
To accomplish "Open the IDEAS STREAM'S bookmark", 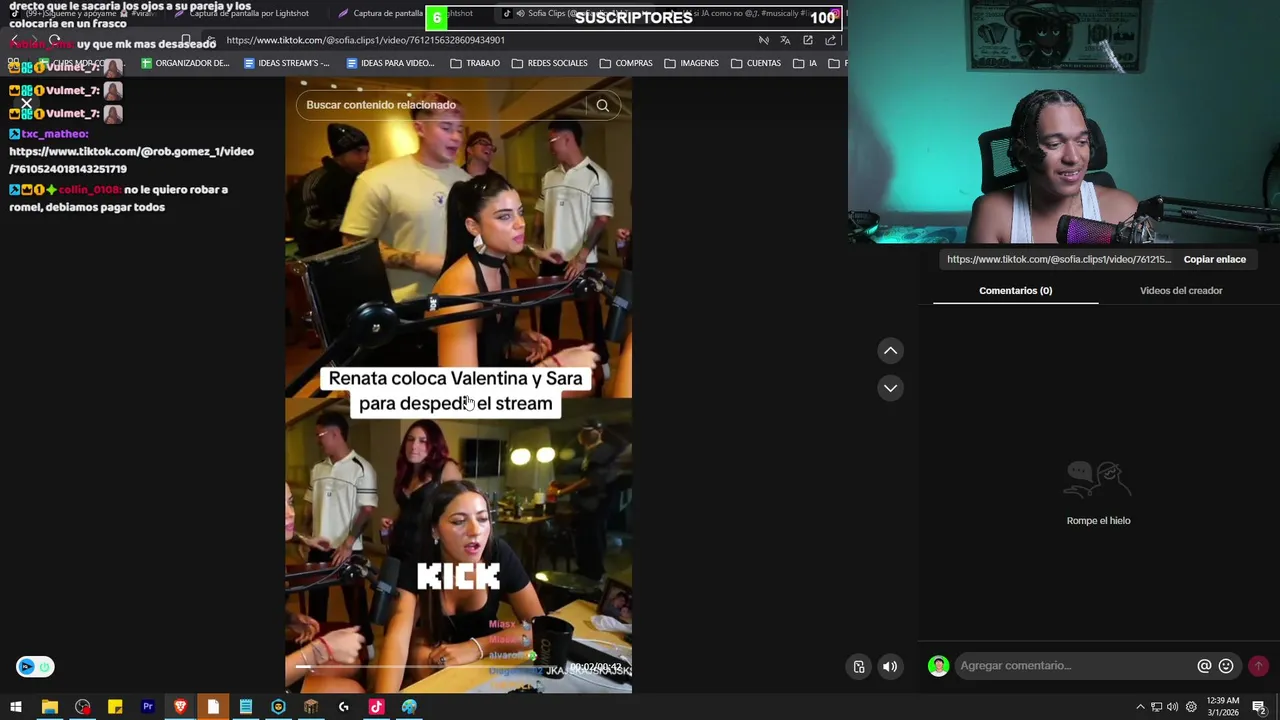I will coord(286,63).
